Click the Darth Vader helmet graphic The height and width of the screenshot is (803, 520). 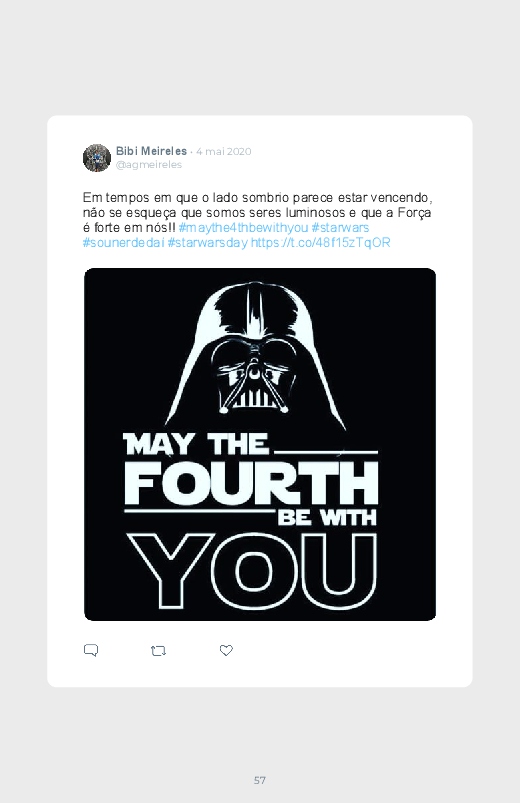[255, 353]
